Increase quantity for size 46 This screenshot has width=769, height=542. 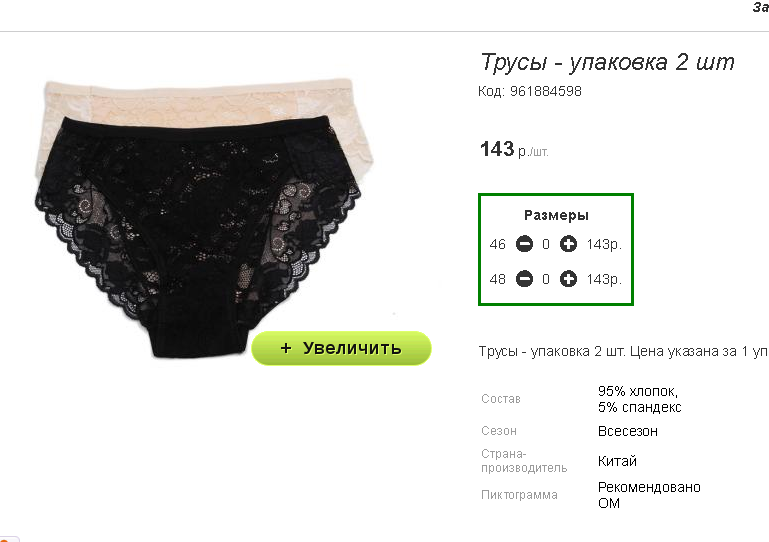(568, 244)
